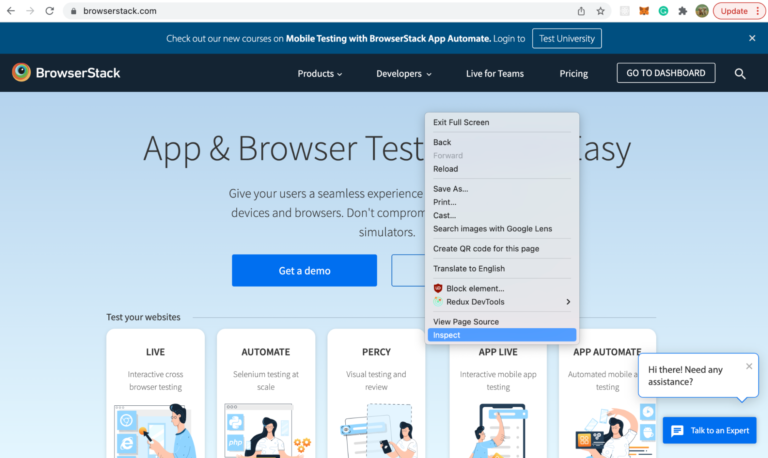Click the GO TO DASHBOARD button
Screen dimensions: 768x458
pyautogui.click(x=666, y=73)
